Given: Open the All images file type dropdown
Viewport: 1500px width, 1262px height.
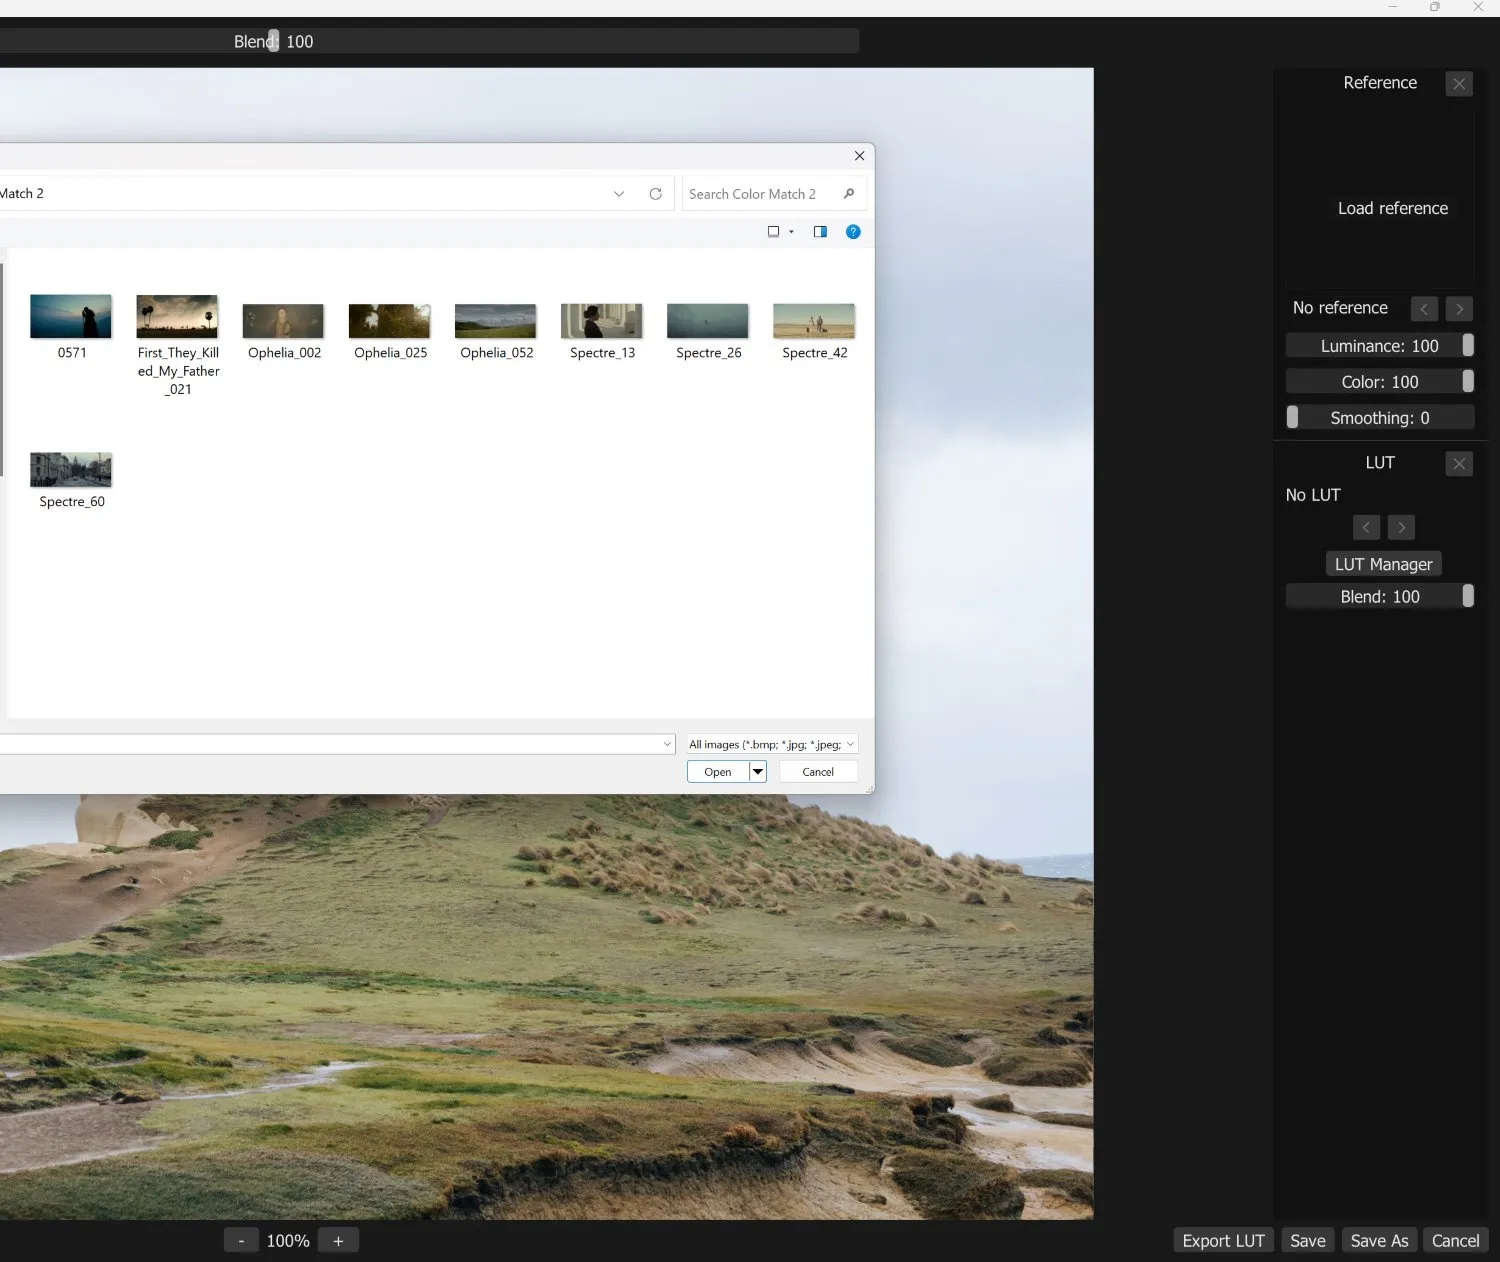Looking at the screenshot, I should pos(771,744).
